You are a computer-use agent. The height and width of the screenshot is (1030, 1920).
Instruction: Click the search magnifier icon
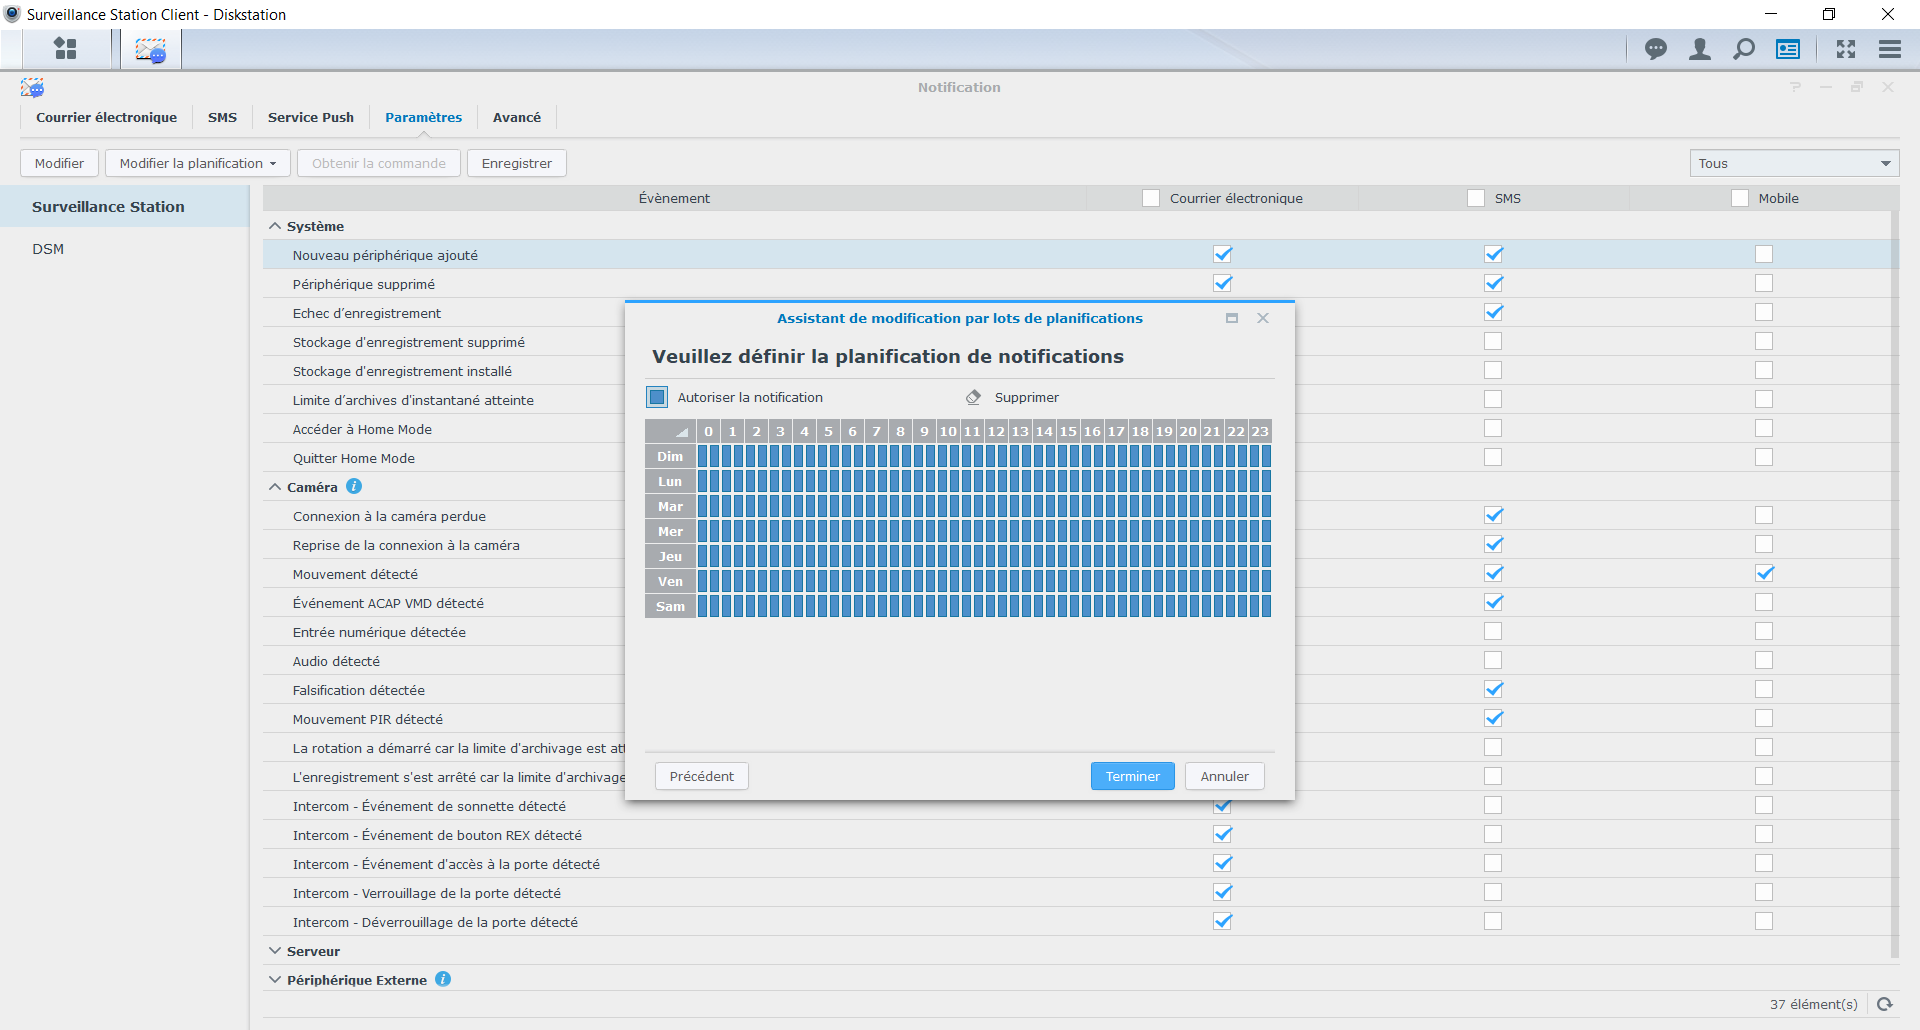[x=1743, y=49]
